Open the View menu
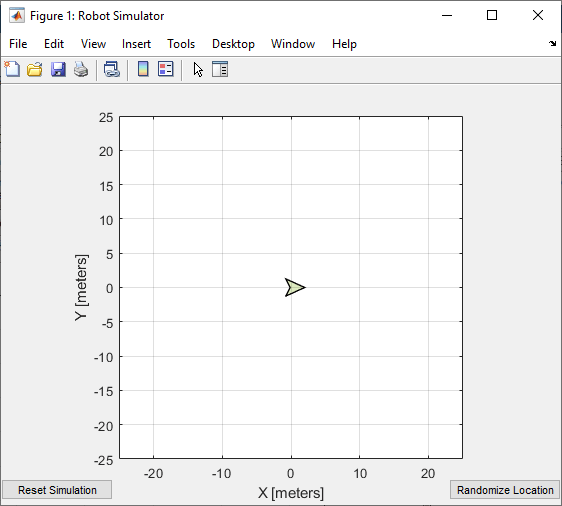Viewport: 562px width, 506px height. tap(93, 44)
